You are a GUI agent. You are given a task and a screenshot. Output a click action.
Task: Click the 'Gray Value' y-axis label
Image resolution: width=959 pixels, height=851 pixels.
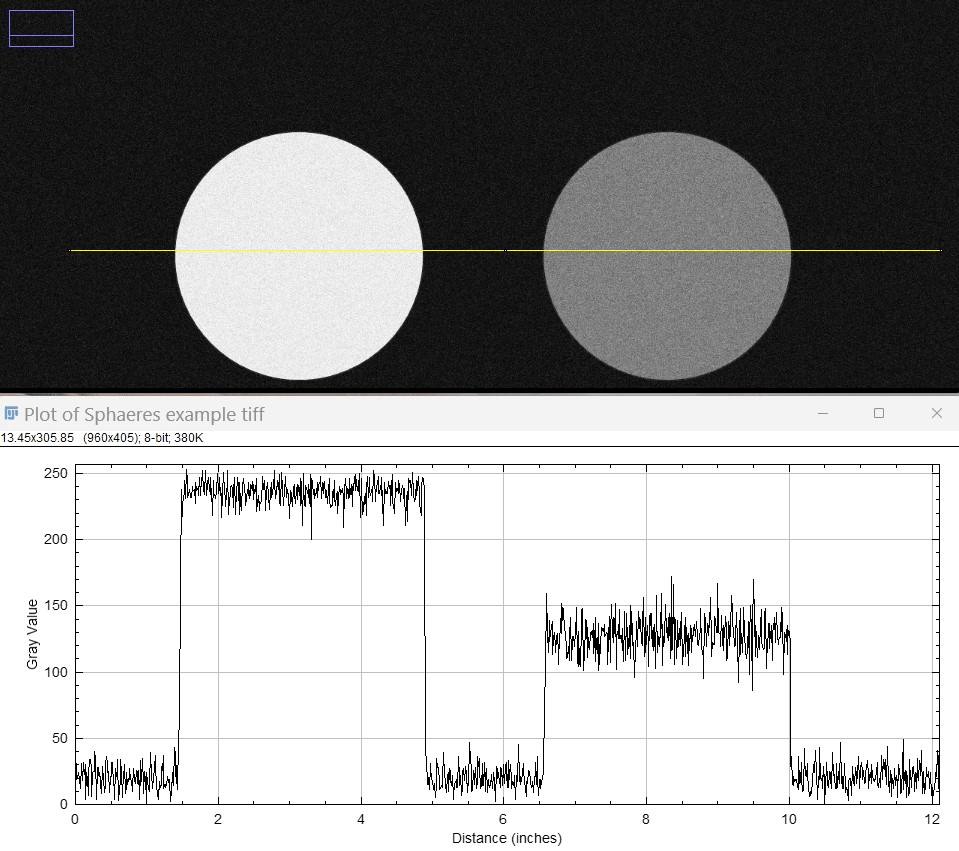[32, 634]
